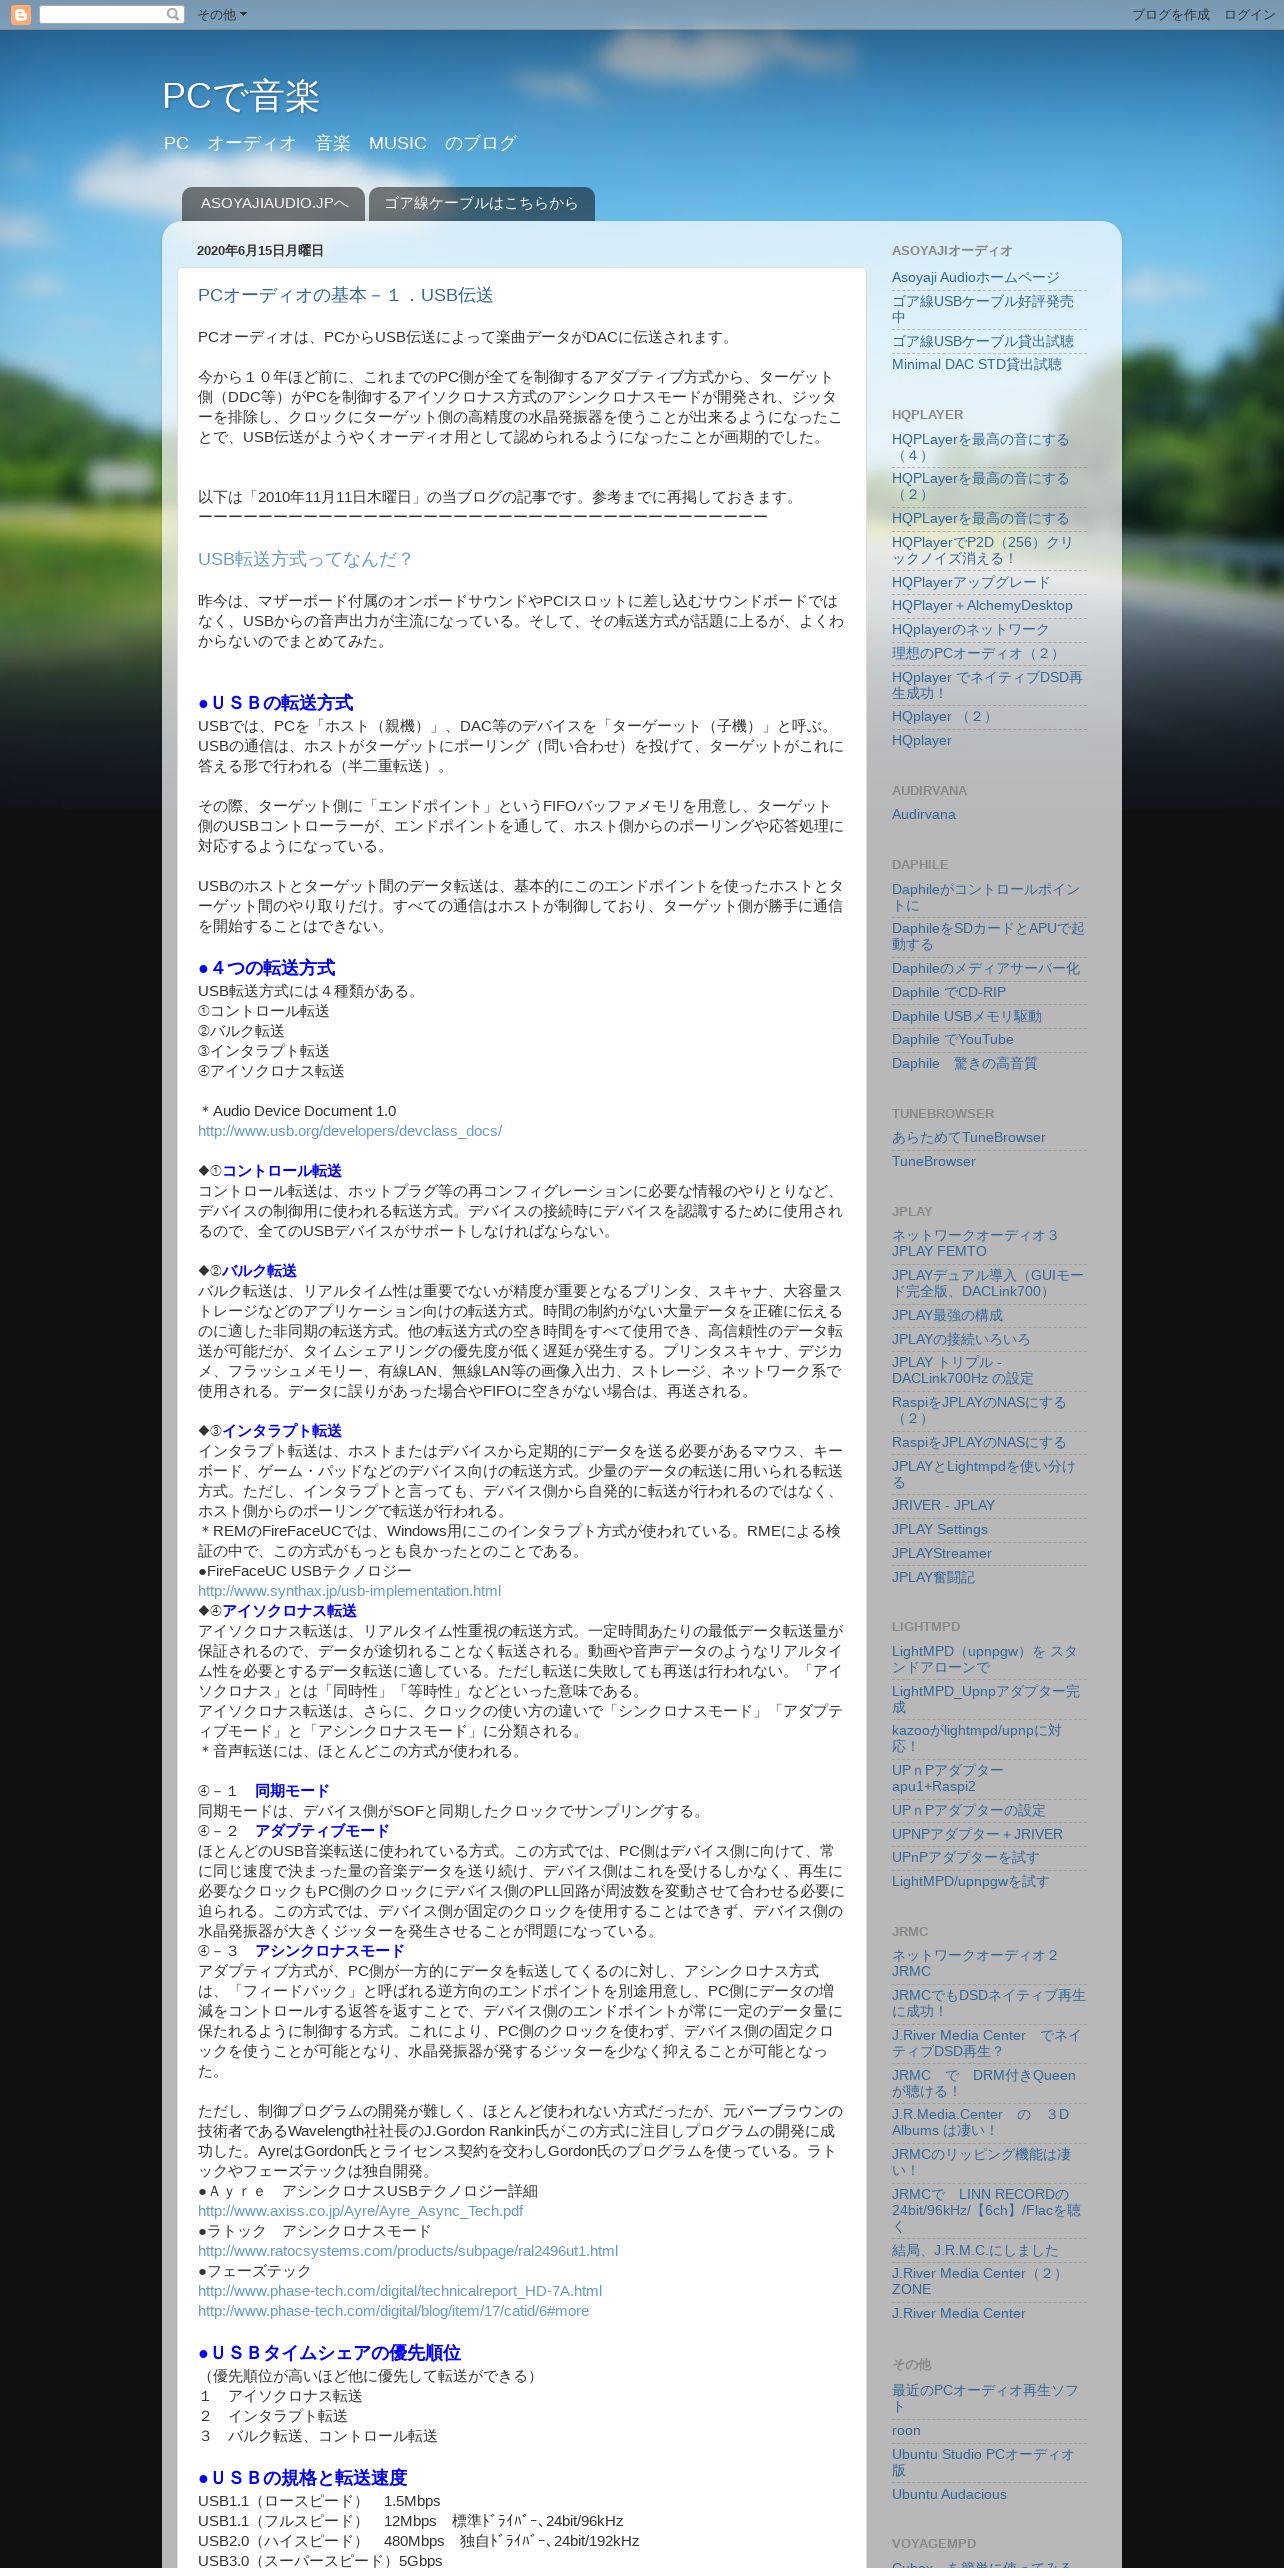1284x2568 pixels.
Task: Open HQplayerのネットワーク link
Action: (970, 629)
